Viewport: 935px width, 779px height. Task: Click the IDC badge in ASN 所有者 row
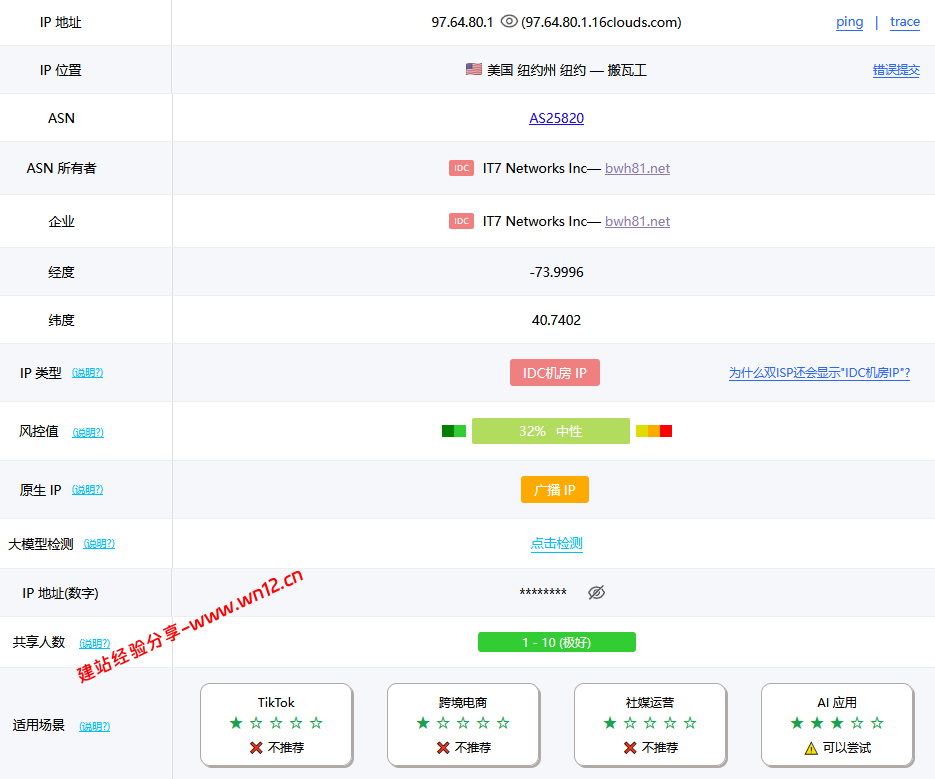tap(462, 168)
